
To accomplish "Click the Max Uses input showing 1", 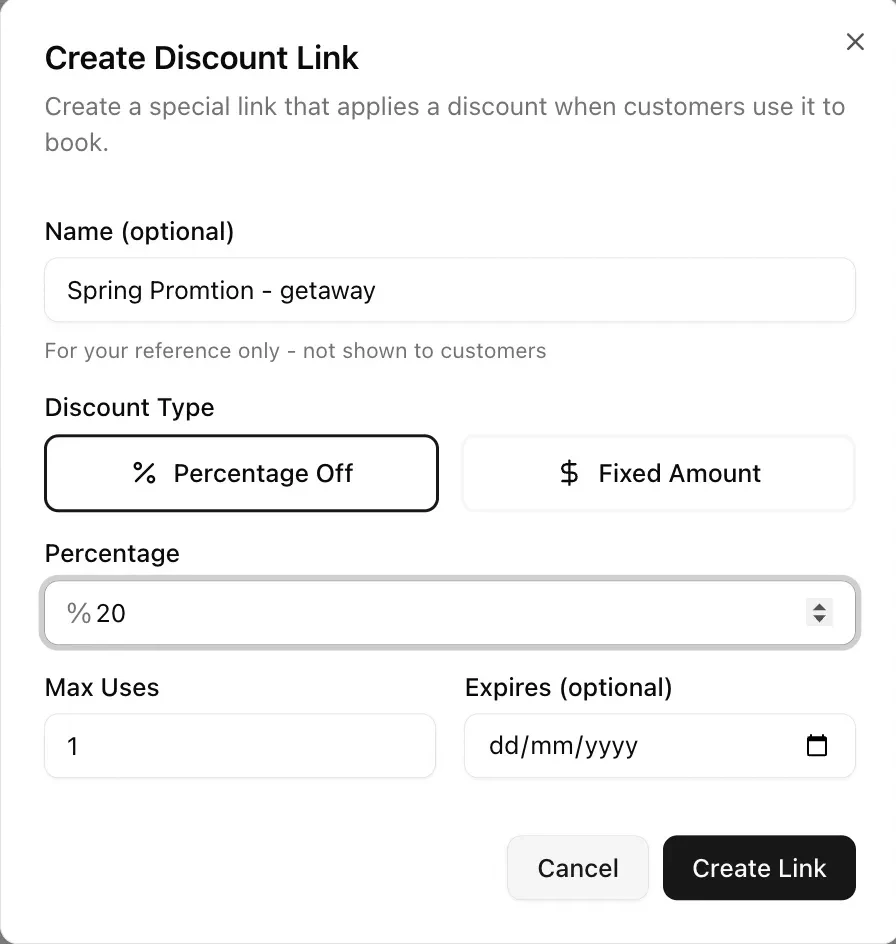I will (240, 745).
